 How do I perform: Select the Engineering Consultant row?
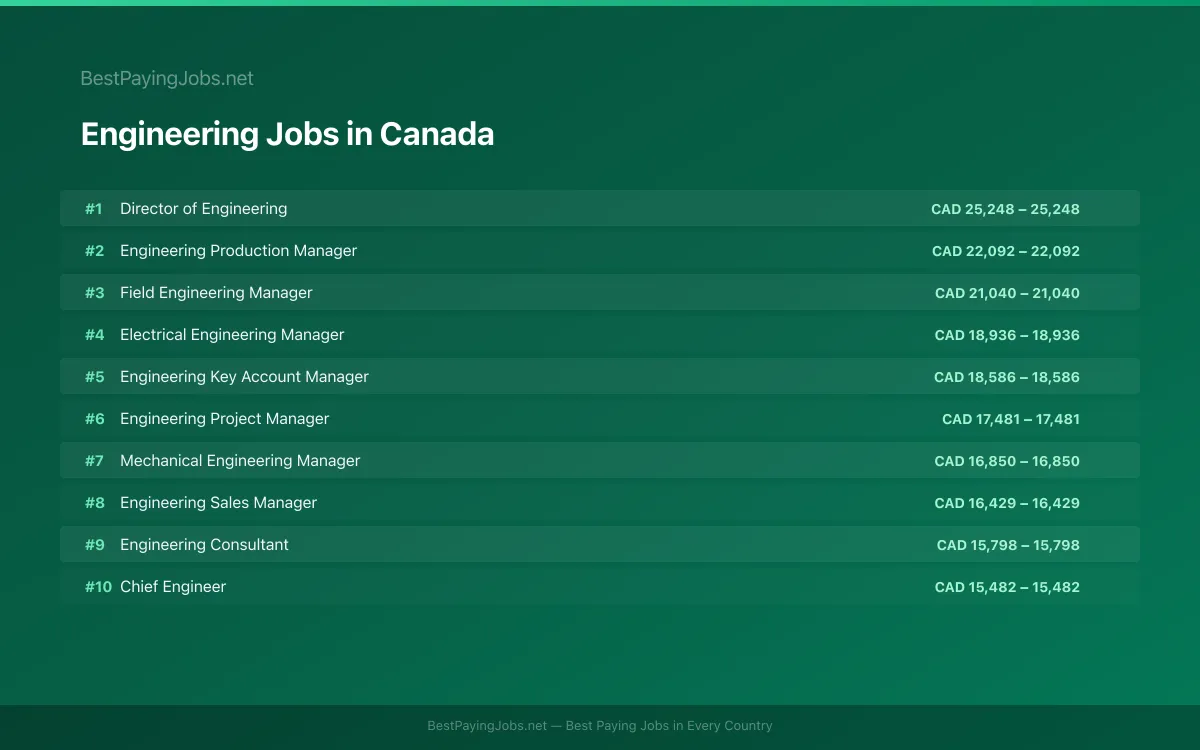tap(600, 544)
